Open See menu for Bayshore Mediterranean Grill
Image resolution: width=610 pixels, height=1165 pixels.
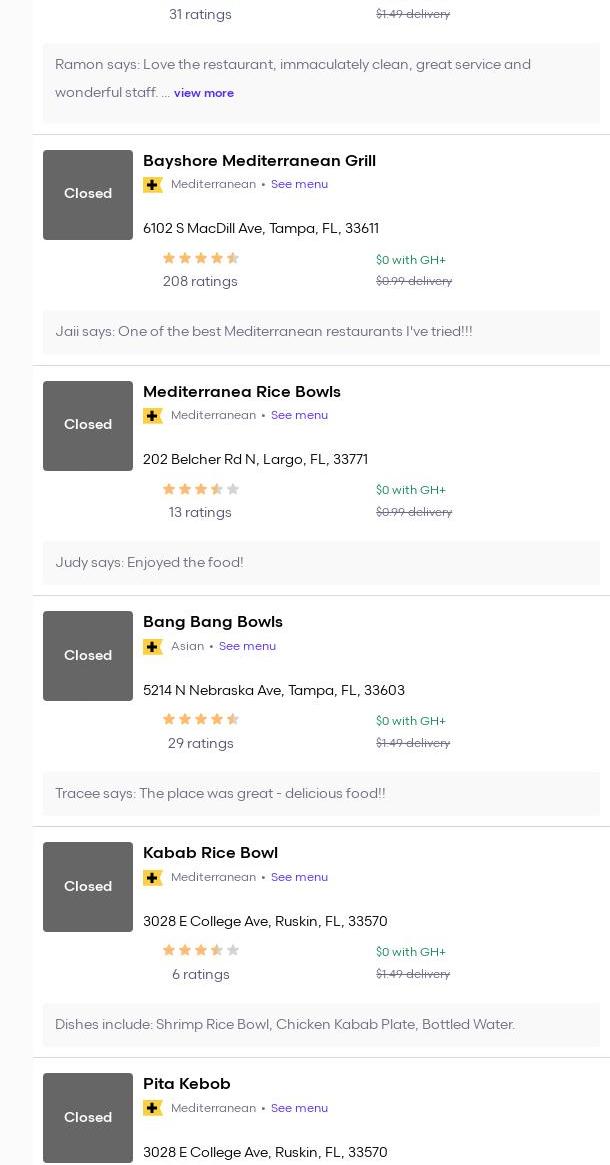299,184
